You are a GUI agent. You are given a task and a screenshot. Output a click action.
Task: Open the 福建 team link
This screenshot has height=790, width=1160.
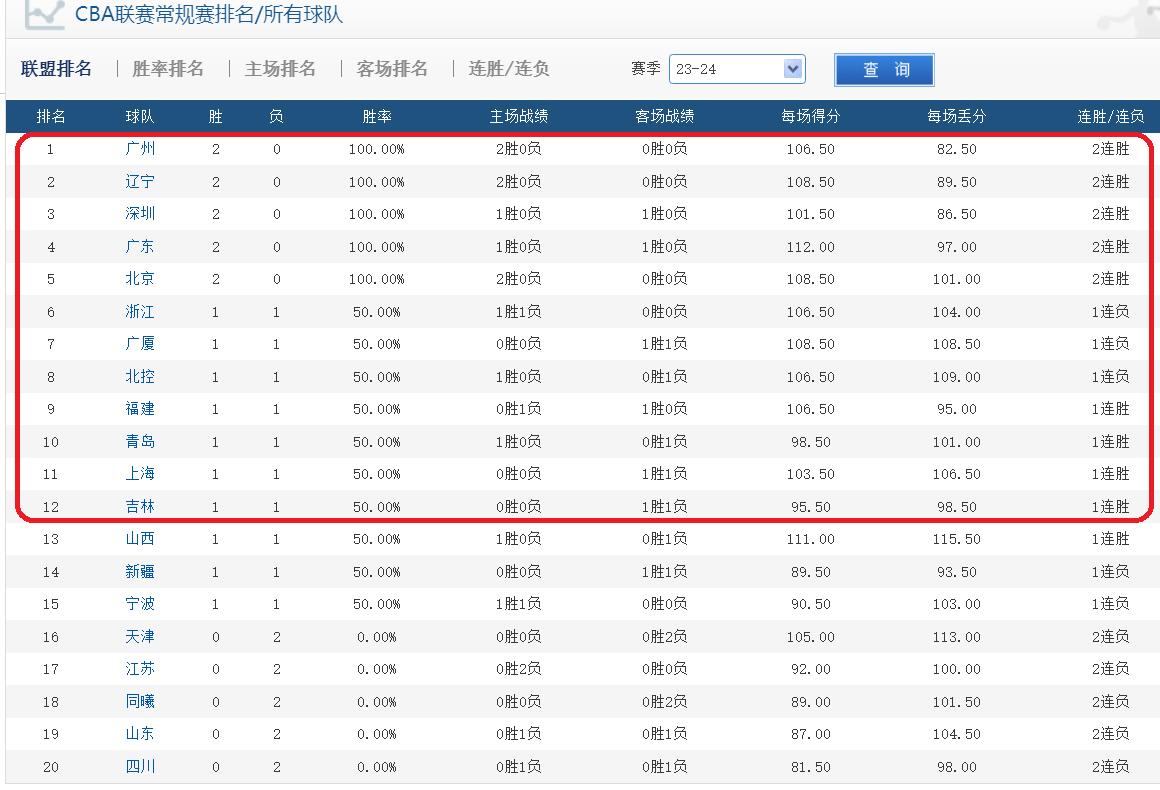pyautogui.click(x=140, y=409)
